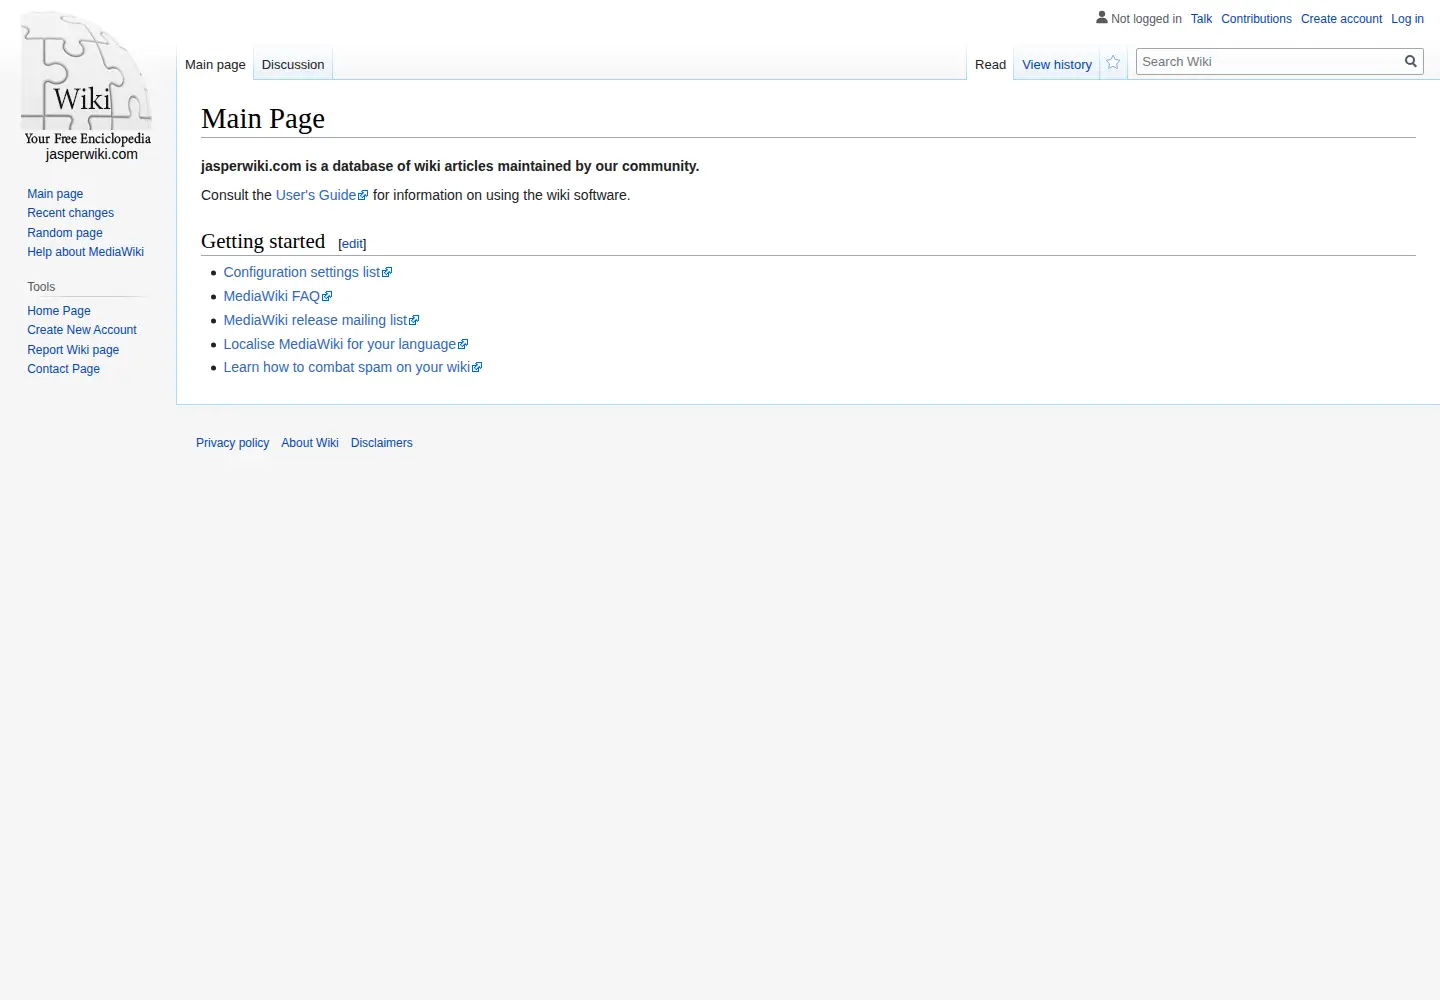Open About Wiki footer link
Screen dimensions: 1440x1000
point(310,443)
